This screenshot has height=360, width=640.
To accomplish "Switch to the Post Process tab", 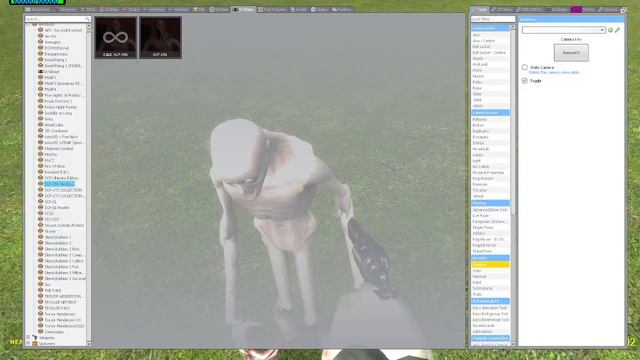I will [x=272, y=9].
